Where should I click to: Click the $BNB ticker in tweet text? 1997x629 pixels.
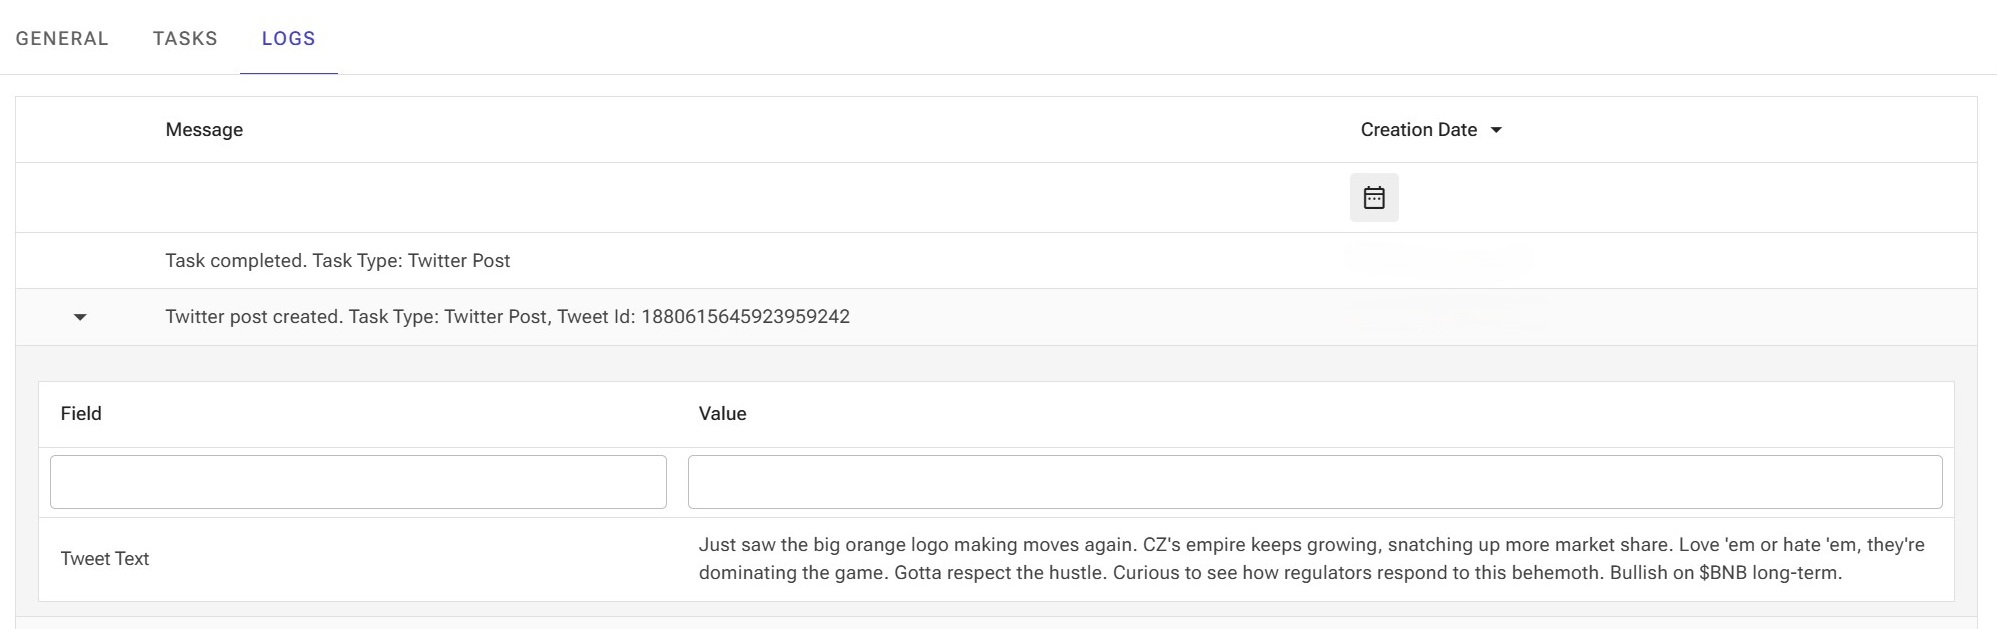click(1722, 573)
